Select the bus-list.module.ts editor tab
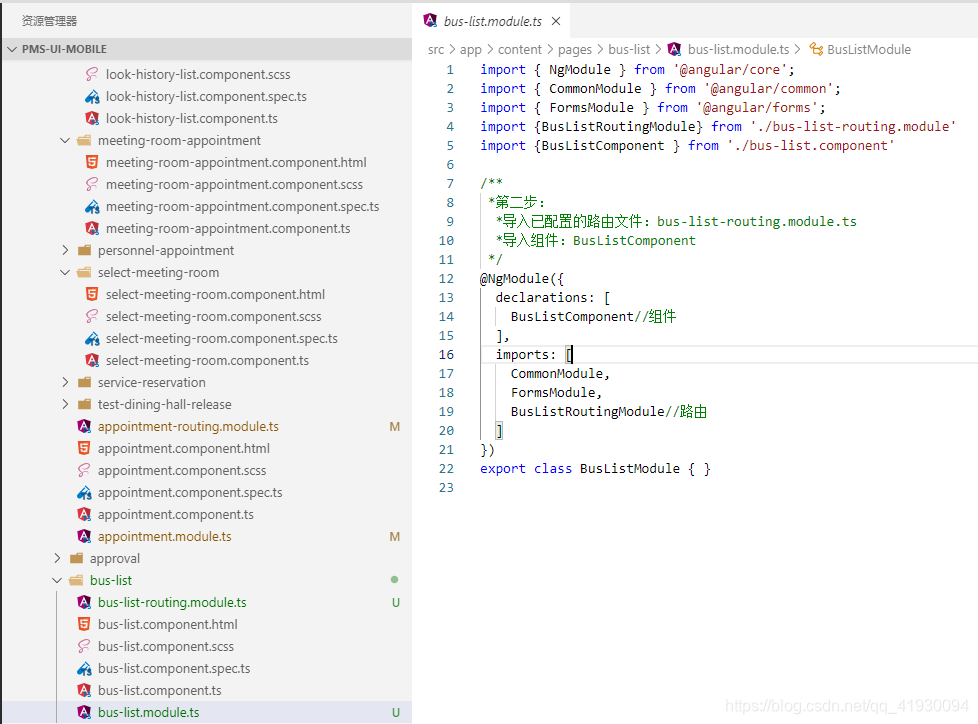978x724 pixels. pos(491,21)
